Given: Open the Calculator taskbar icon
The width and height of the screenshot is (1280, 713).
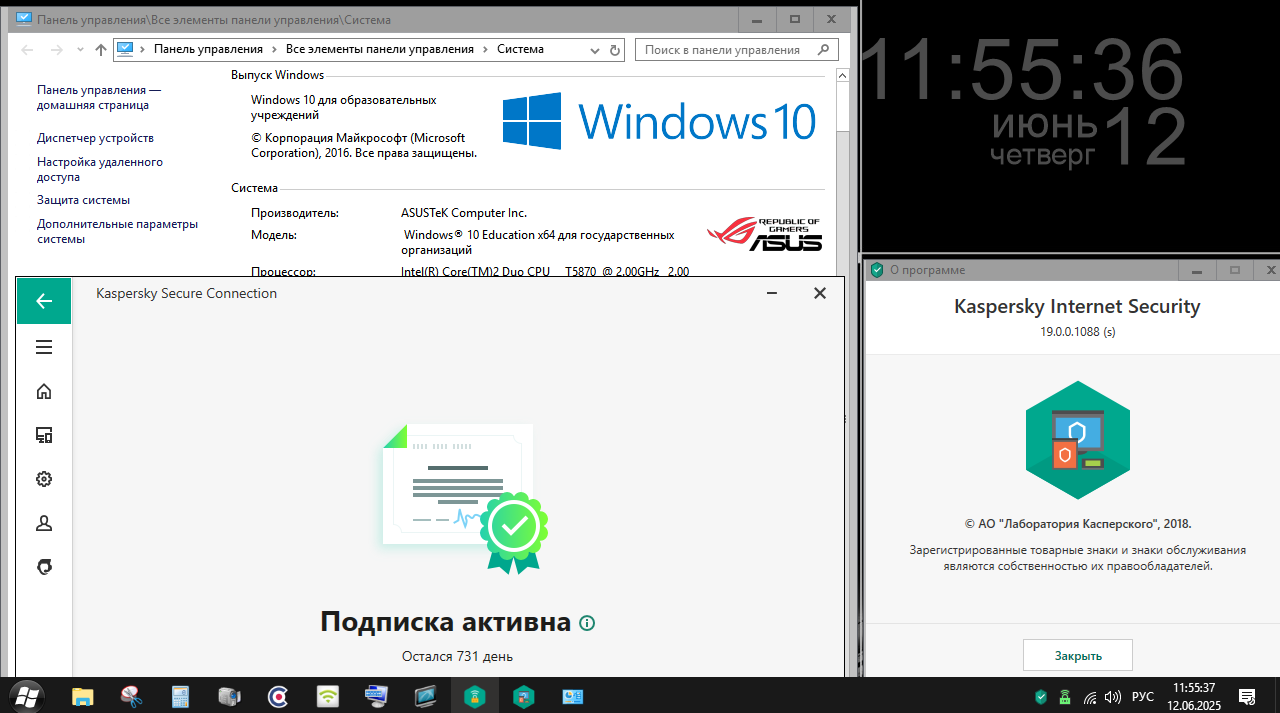Looking at the screenshot, I should (x=180, y=695).
